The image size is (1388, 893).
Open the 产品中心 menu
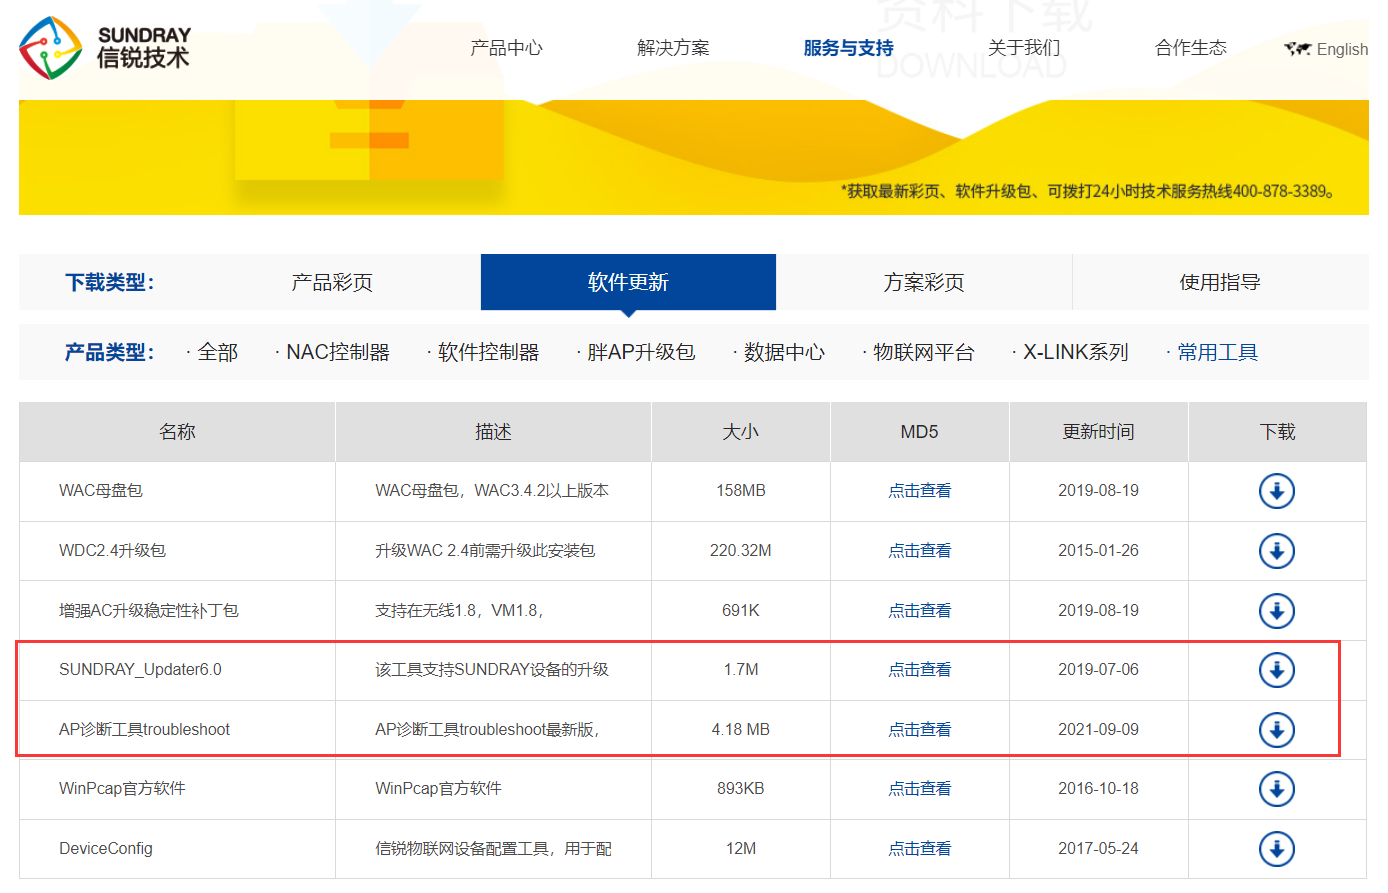[x=506, y=47]
